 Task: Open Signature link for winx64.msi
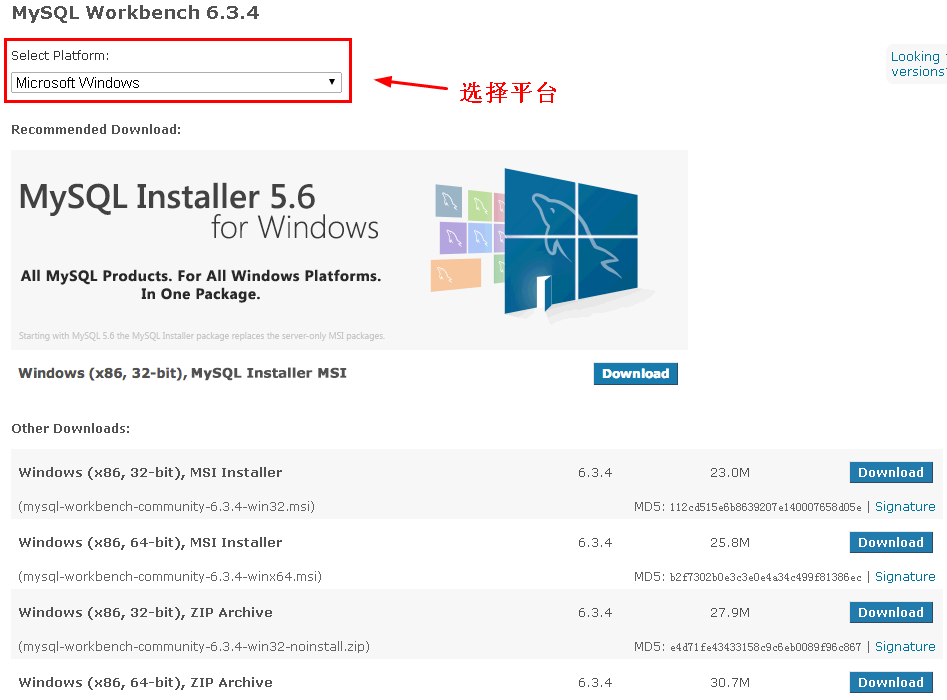click(x=905, y=577)
